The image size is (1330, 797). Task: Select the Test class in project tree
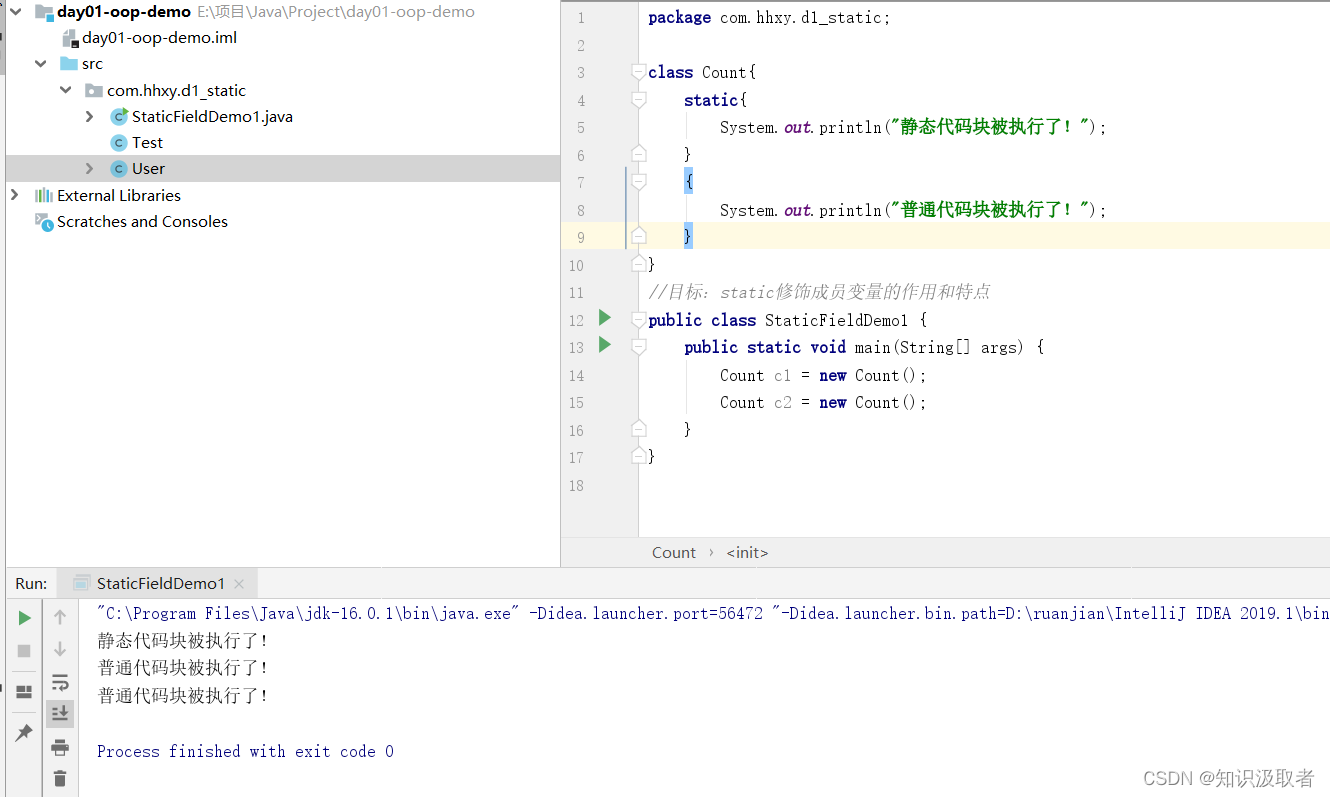pyautogui.click(x=147, y=142)
